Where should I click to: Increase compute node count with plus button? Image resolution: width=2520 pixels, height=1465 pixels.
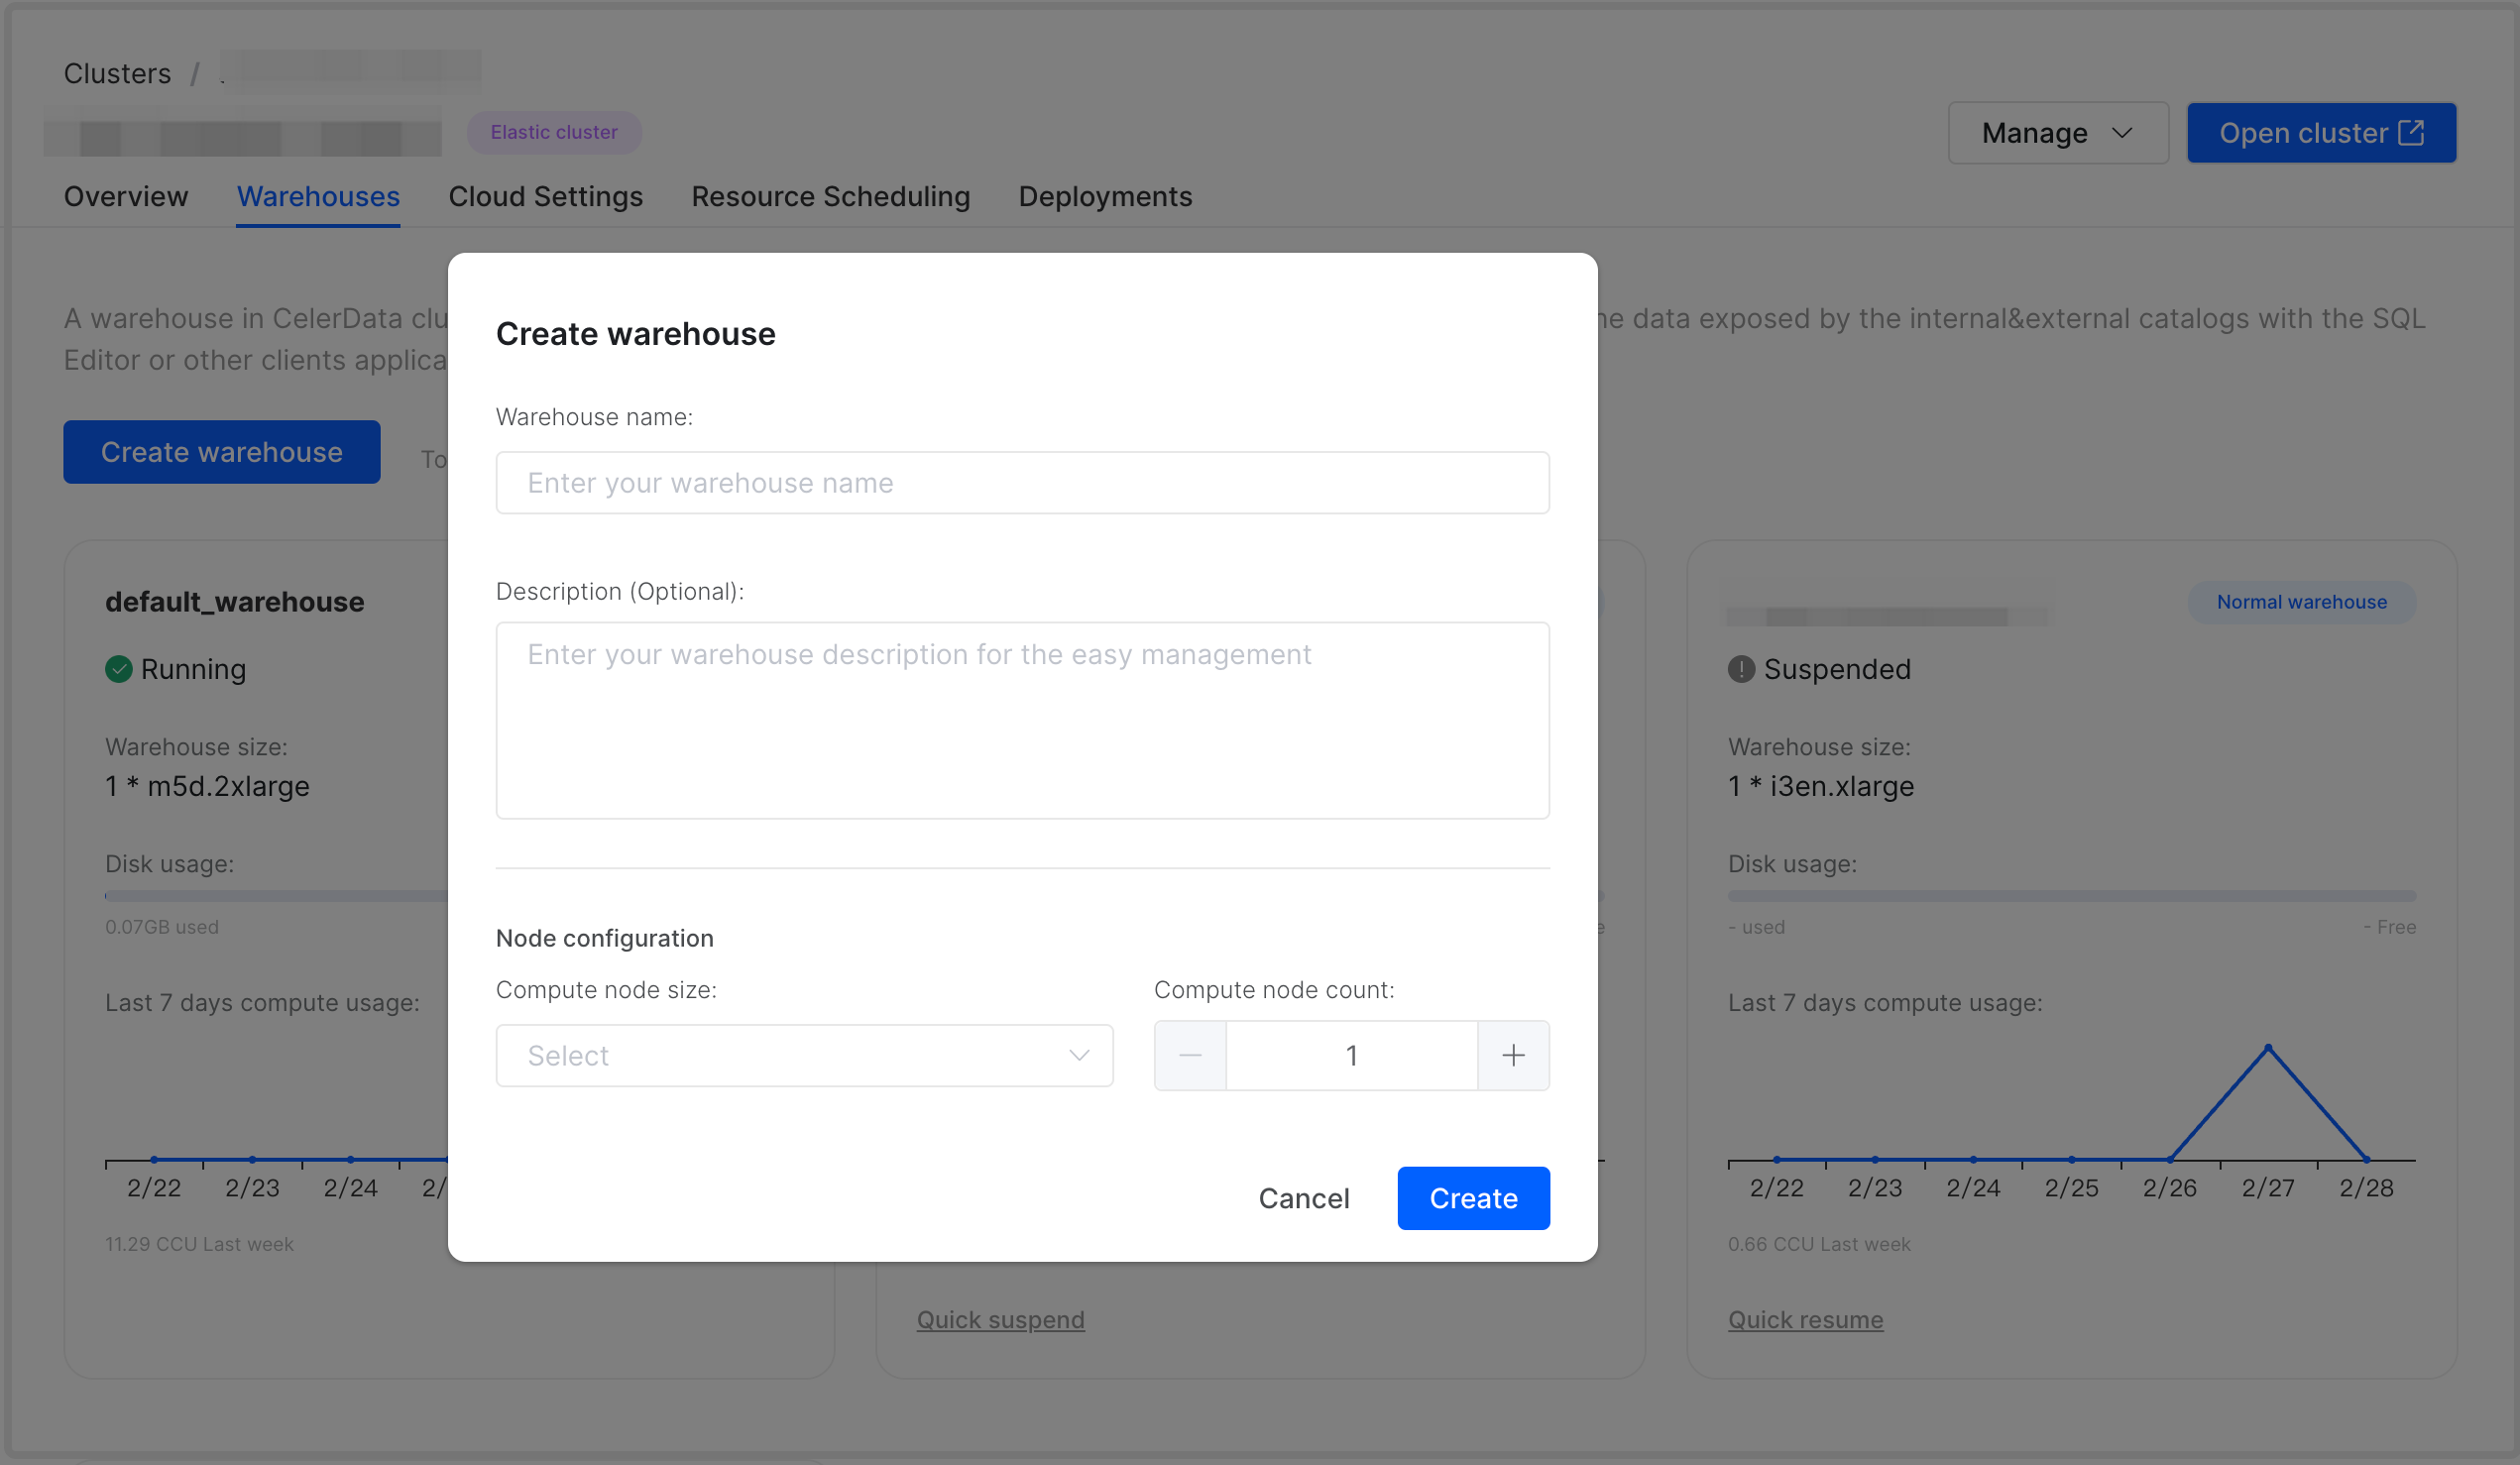1513,1055
